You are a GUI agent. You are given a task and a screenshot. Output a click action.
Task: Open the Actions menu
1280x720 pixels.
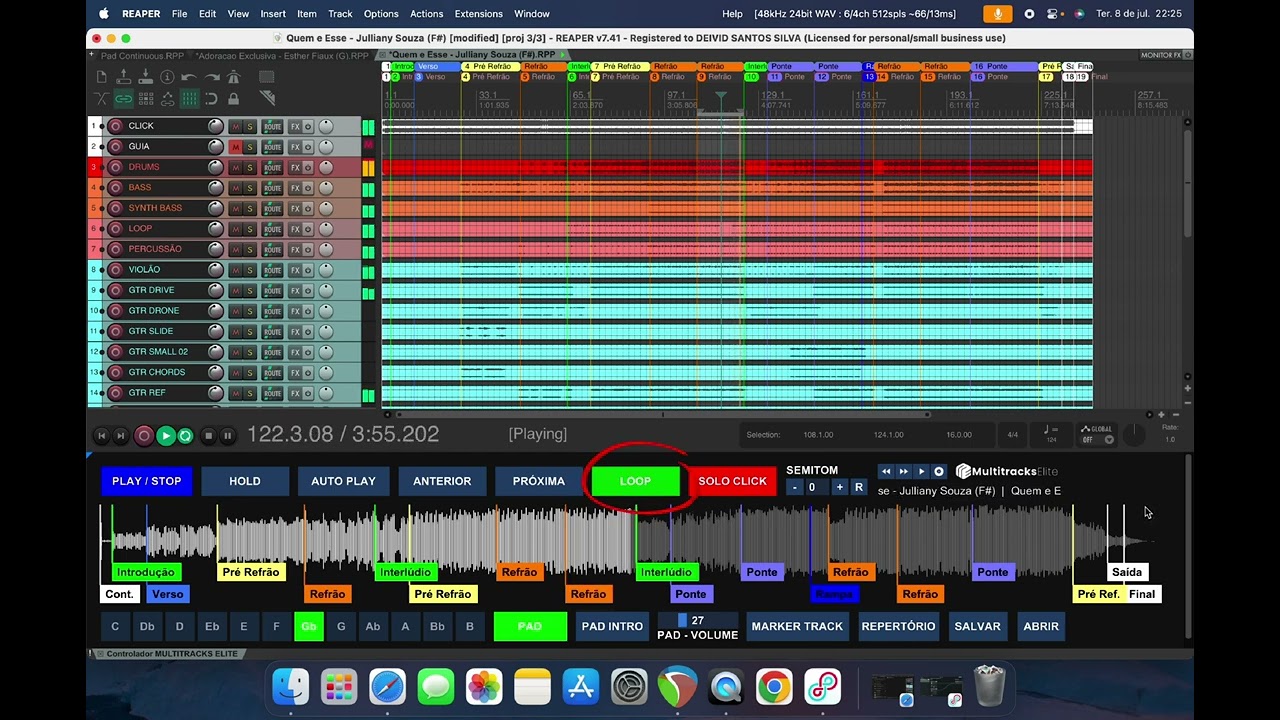click(x=427, y=14)
